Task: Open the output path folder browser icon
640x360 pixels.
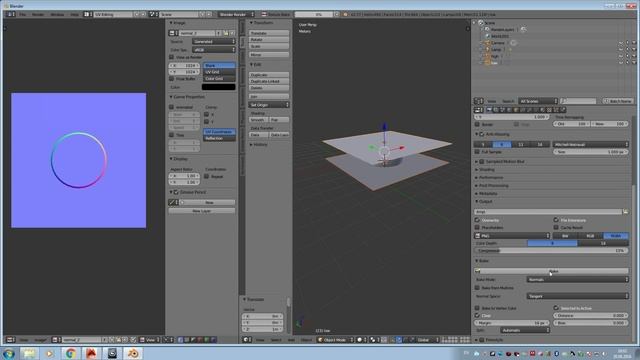Action: [625, 211]
